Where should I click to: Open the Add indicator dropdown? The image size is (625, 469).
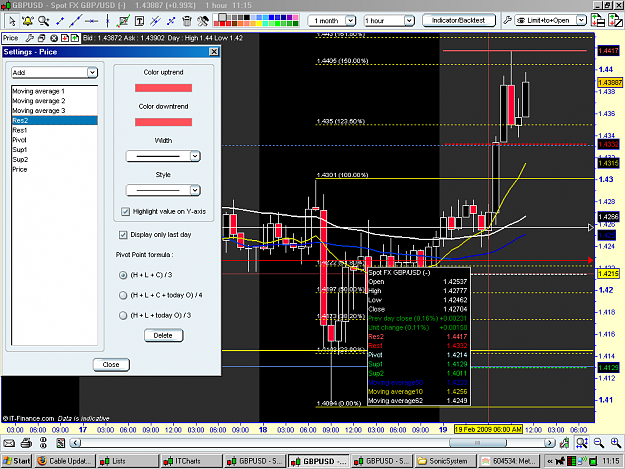[x=54, y=73]
